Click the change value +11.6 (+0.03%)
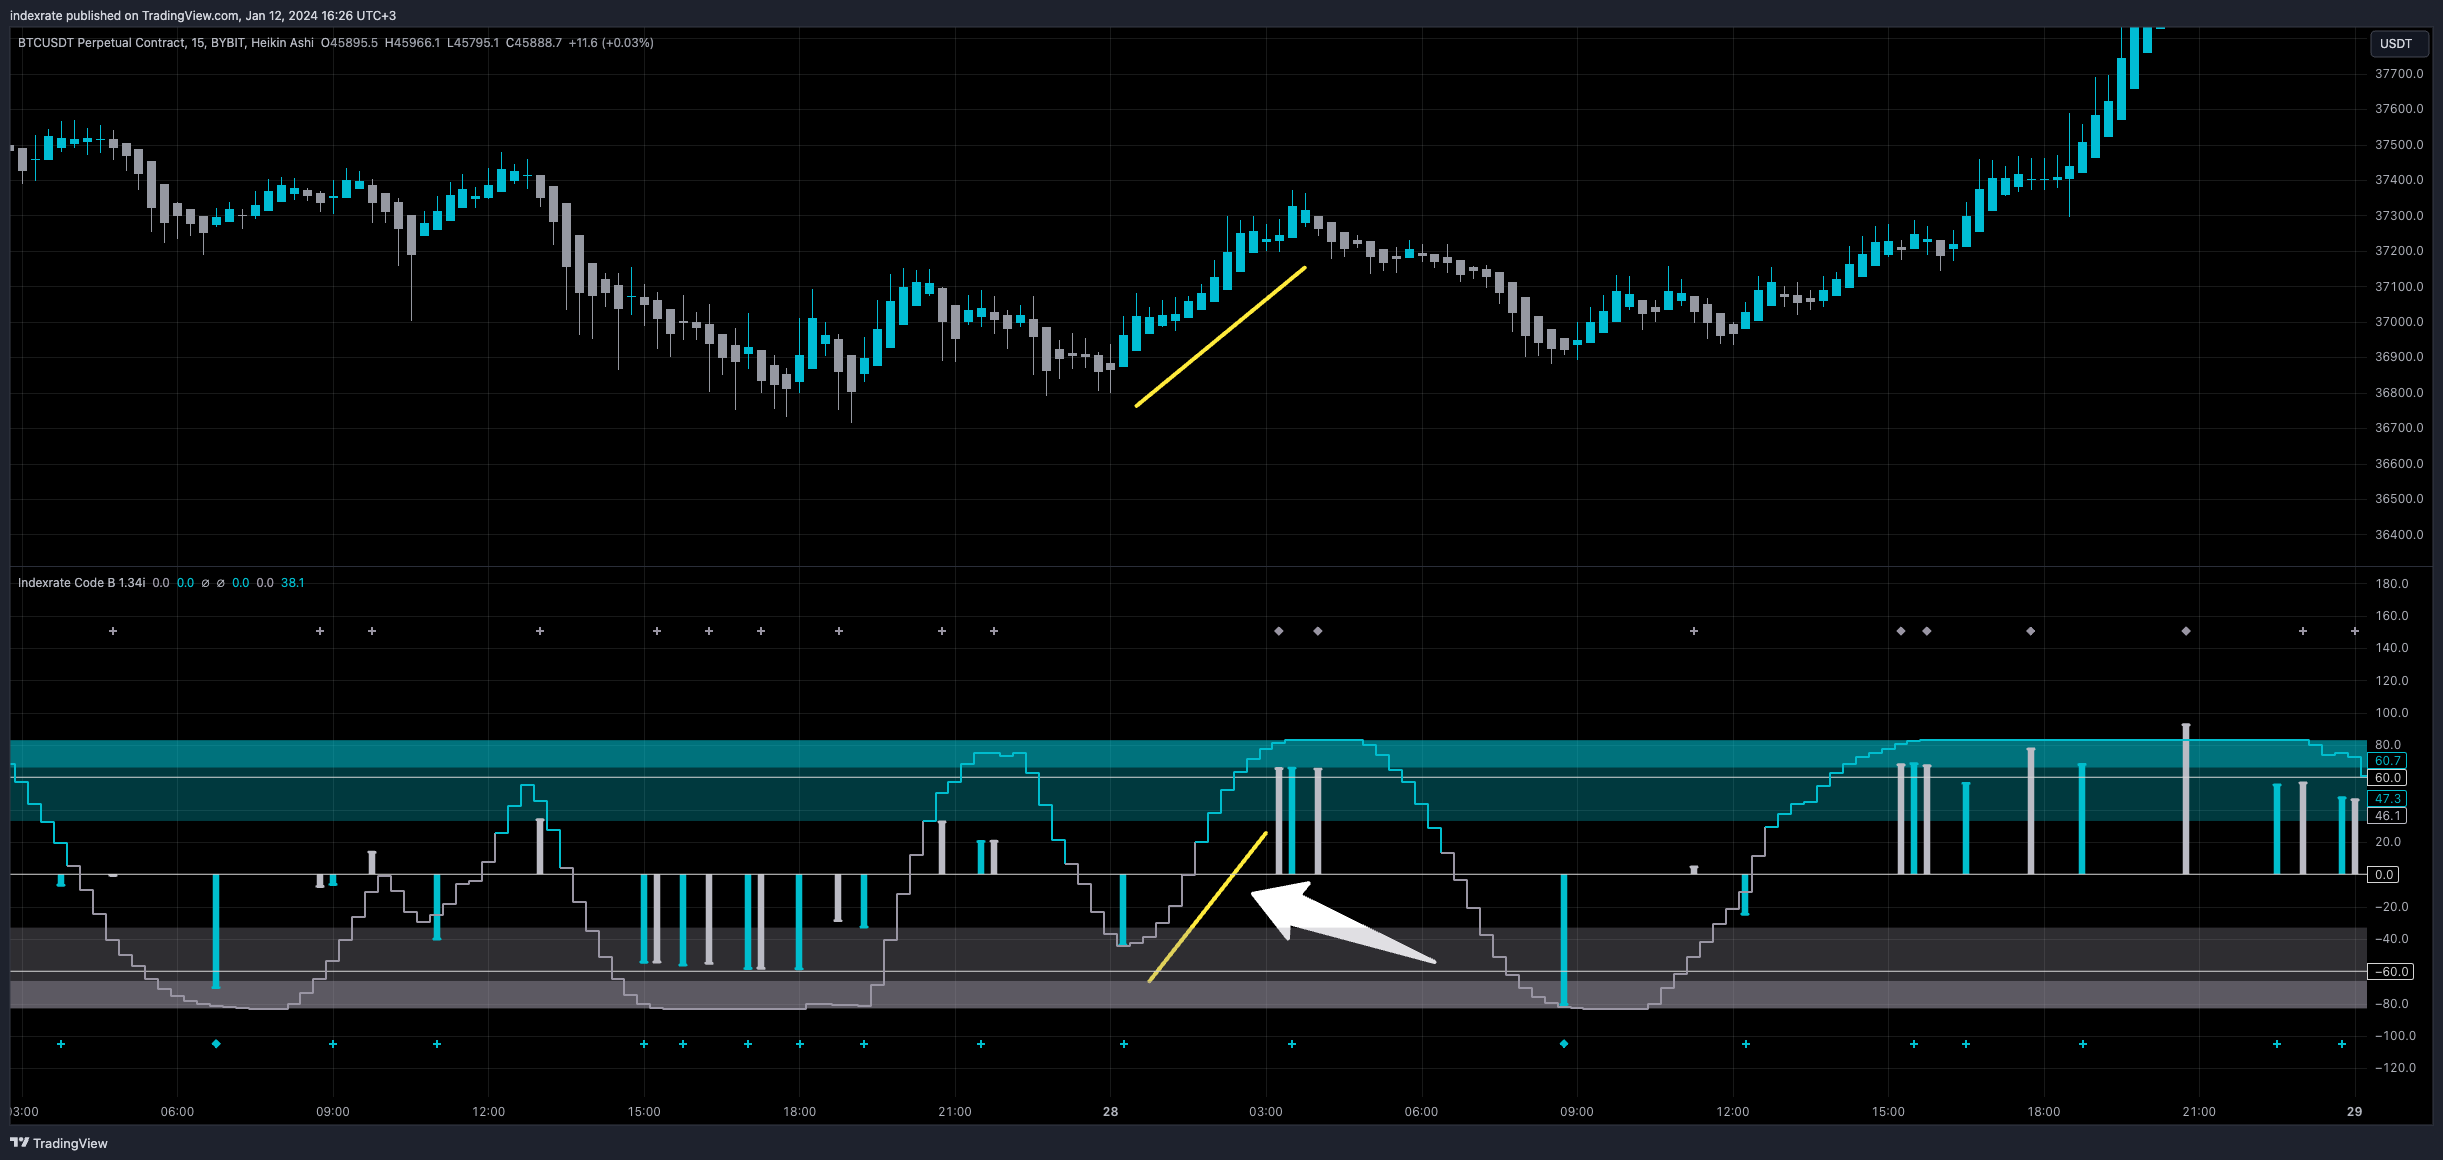 coord(611,43)
